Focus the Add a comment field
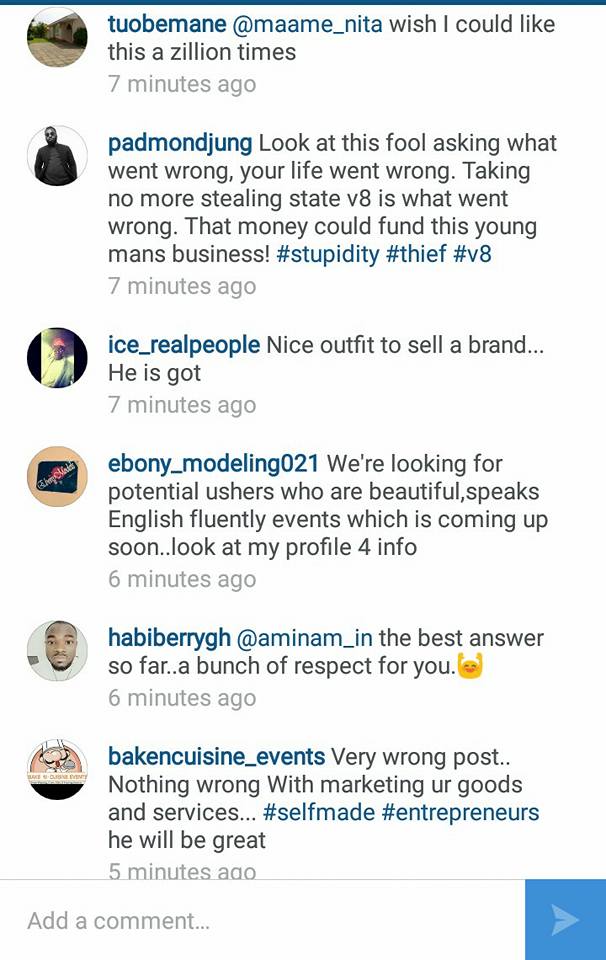The width and height of the screenshot is (606, 960). click(x=263, y=920)
